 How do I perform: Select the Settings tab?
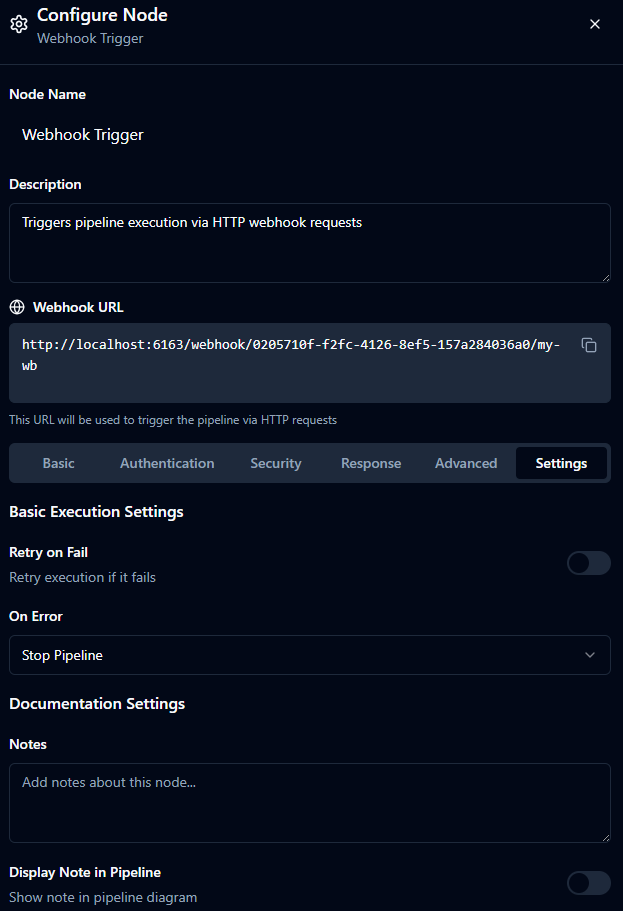[561, 463]
